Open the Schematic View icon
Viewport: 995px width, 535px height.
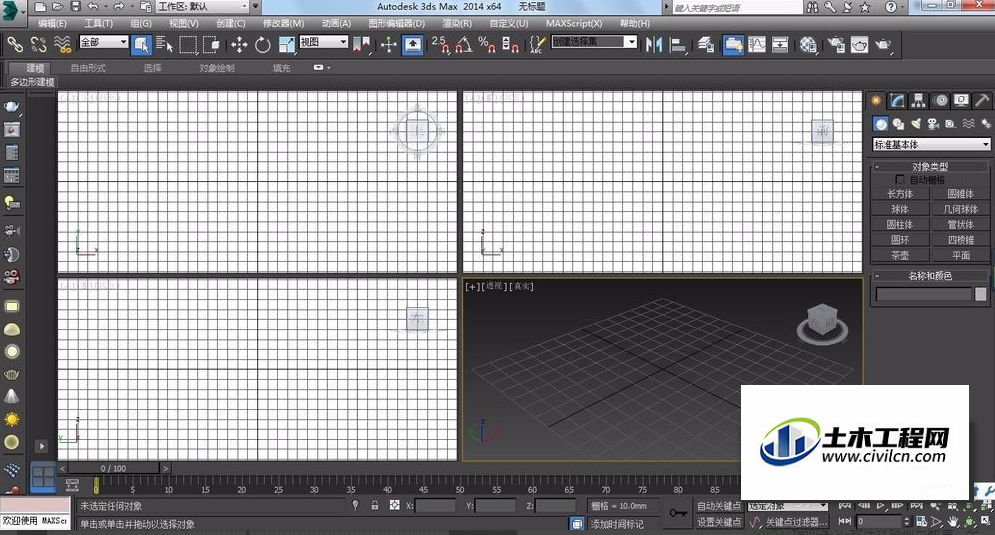[780, 44]
